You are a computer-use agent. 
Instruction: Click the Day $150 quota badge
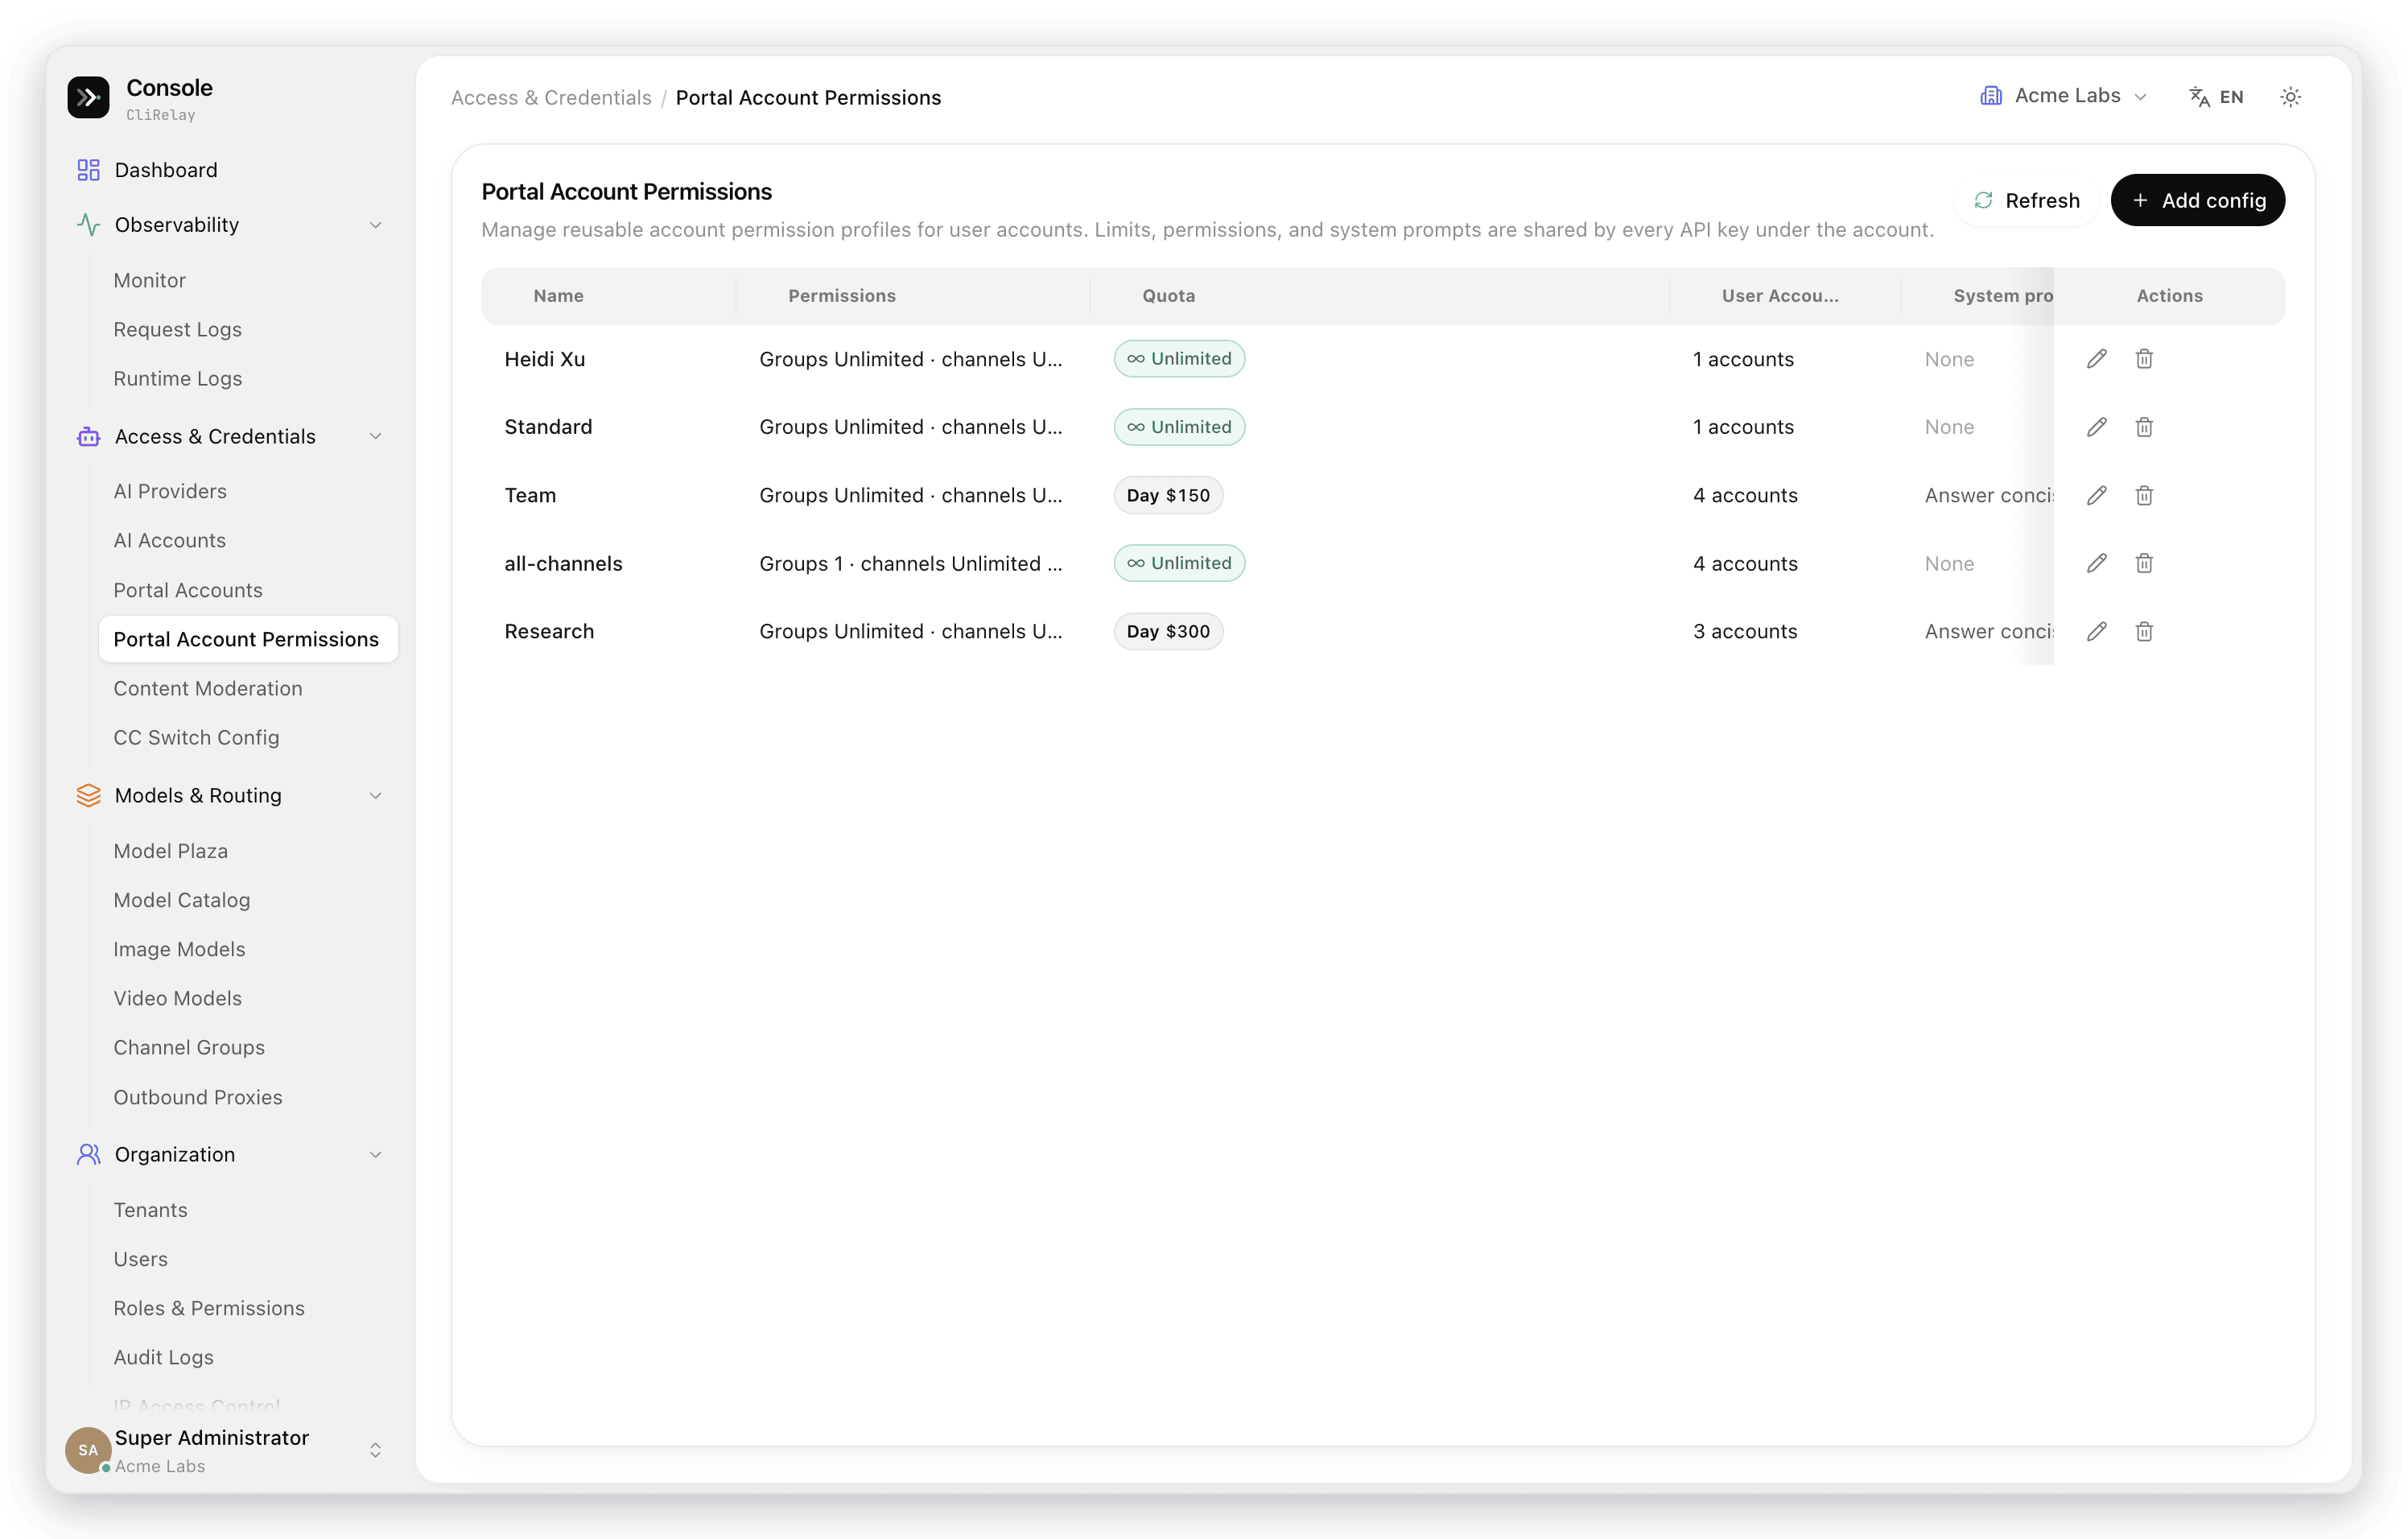coord(1168,495)
